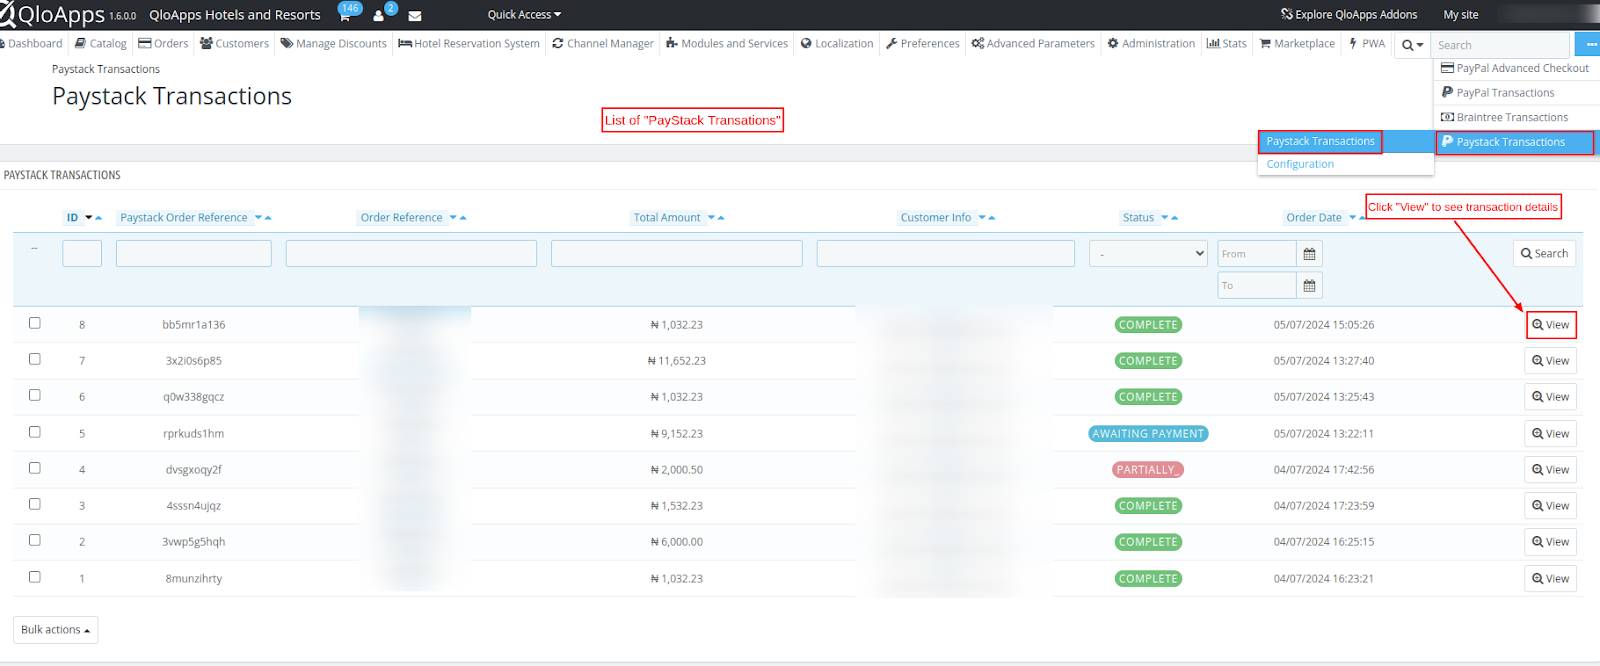
Task: Open the Stats menu
Action: pyautogui.click(x=1227, y=44)
